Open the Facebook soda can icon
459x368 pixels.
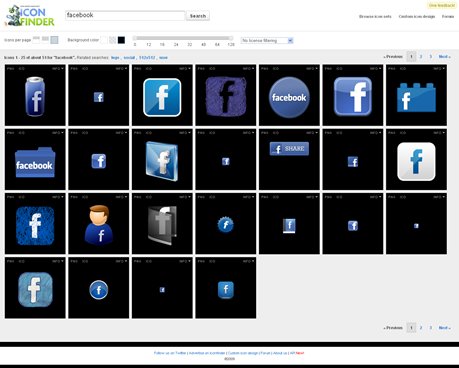tap(35, 97)
